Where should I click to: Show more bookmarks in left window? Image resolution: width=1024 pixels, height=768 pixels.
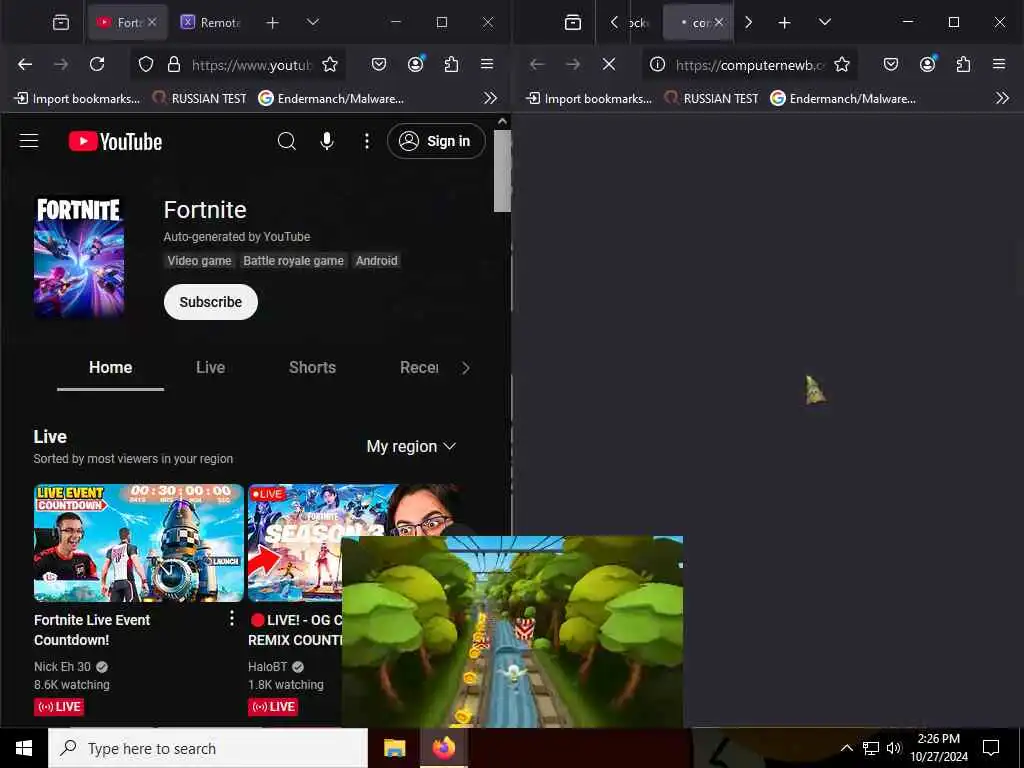(490, 99)
